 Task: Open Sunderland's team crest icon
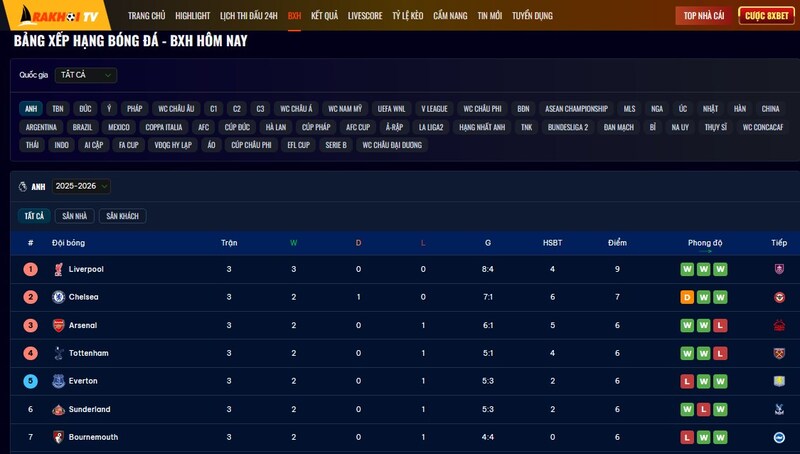click(59, 409)
